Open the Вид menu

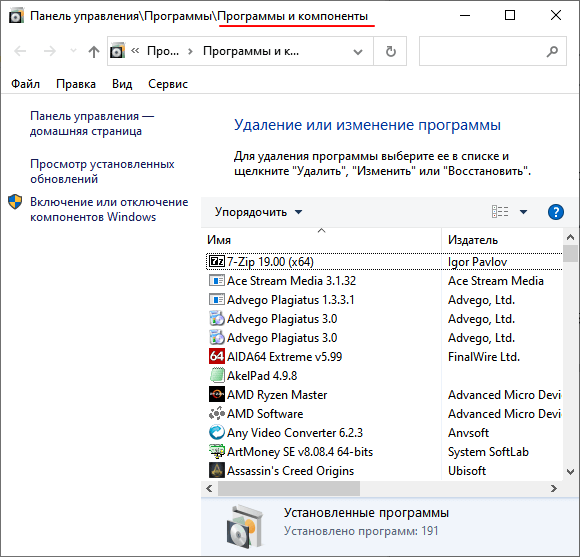point(122,84)
